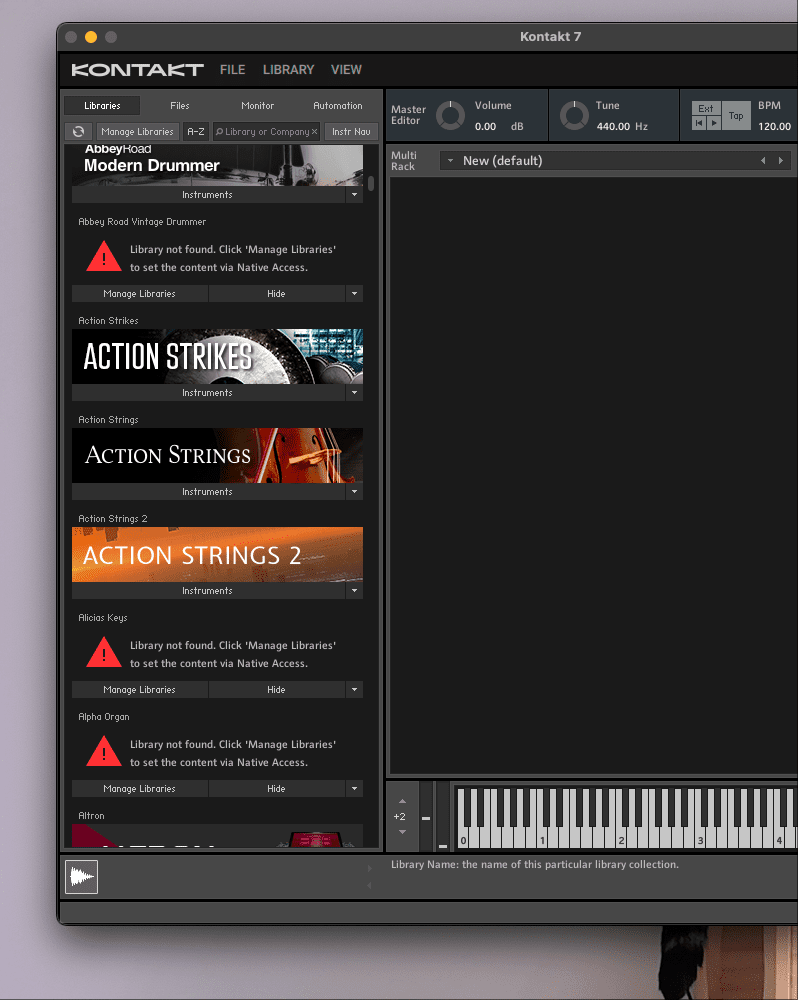The width and height of the screenshot is (798, 1000).
Task: Go to the previous multi with left arrow
Action: click(x=763, y=161)
